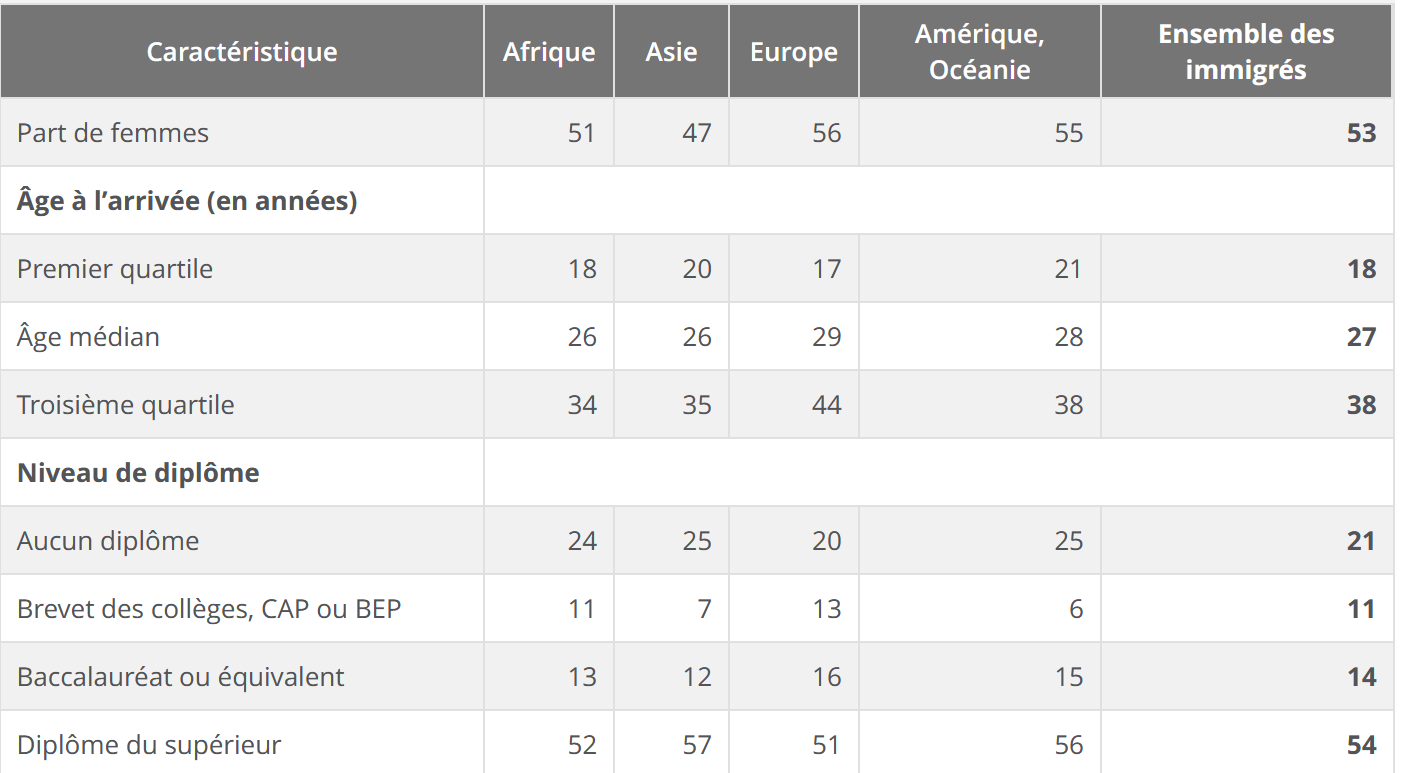Screen dimensions: 1401x773
Task: Click the Niveau de diplôme section heading
Action: pos(138,473)
